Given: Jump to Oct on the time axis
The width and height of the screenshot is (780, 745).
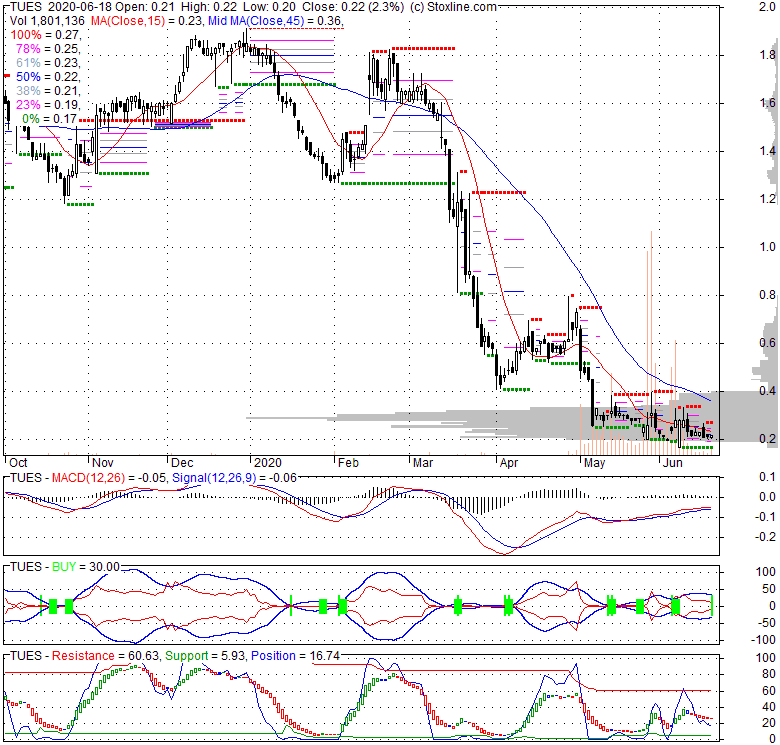Looking at the screenshot, I should (17, 463).
